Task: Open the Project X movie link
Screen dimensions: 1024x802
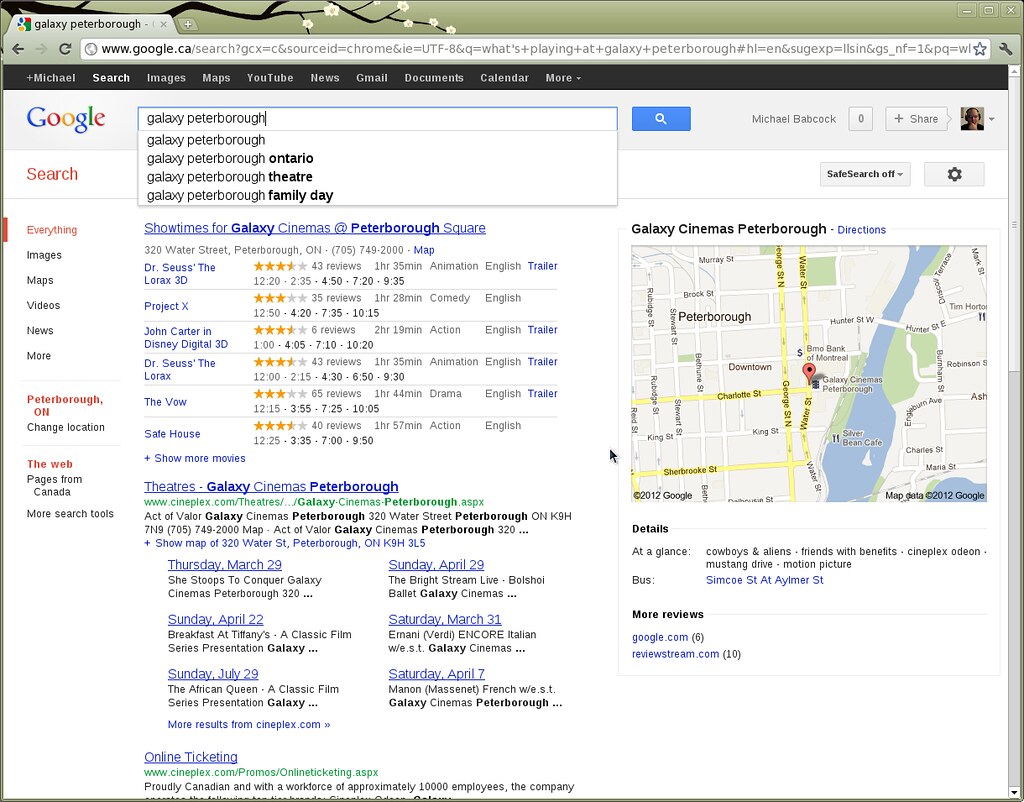Action: point(166,306)
